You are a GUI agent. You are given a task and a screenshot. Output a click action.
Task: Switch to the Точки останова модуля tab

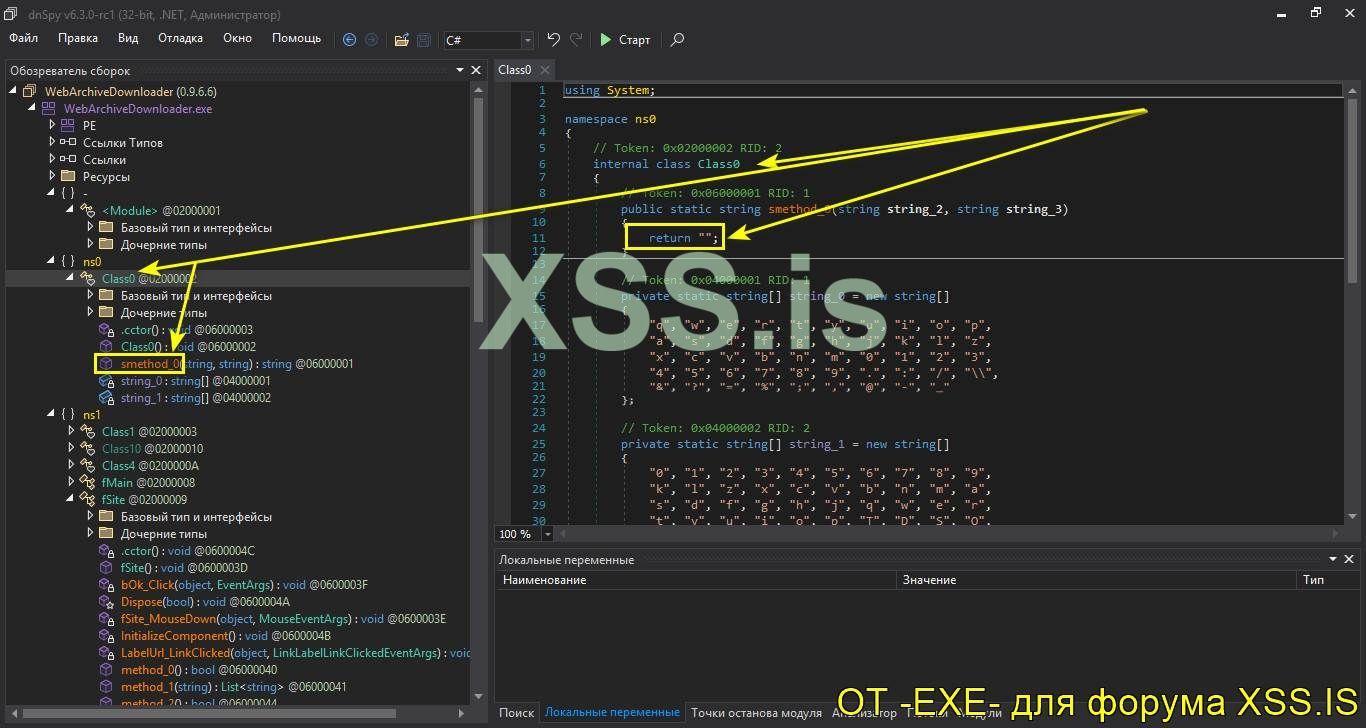point(756,713)
